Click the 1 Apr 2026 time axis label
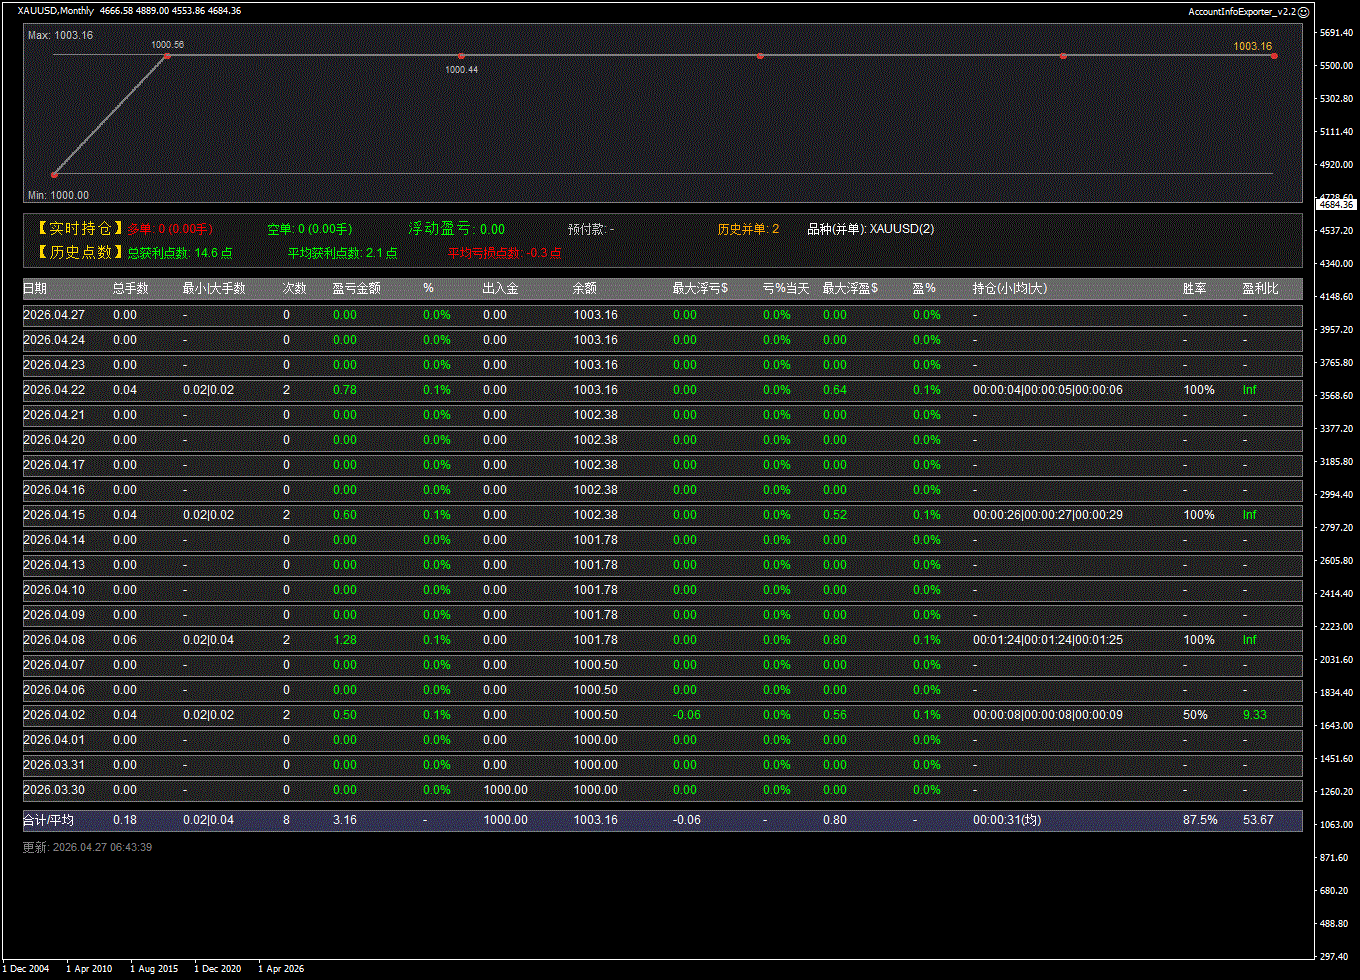 pyautogui.click(x=281, y=968)
